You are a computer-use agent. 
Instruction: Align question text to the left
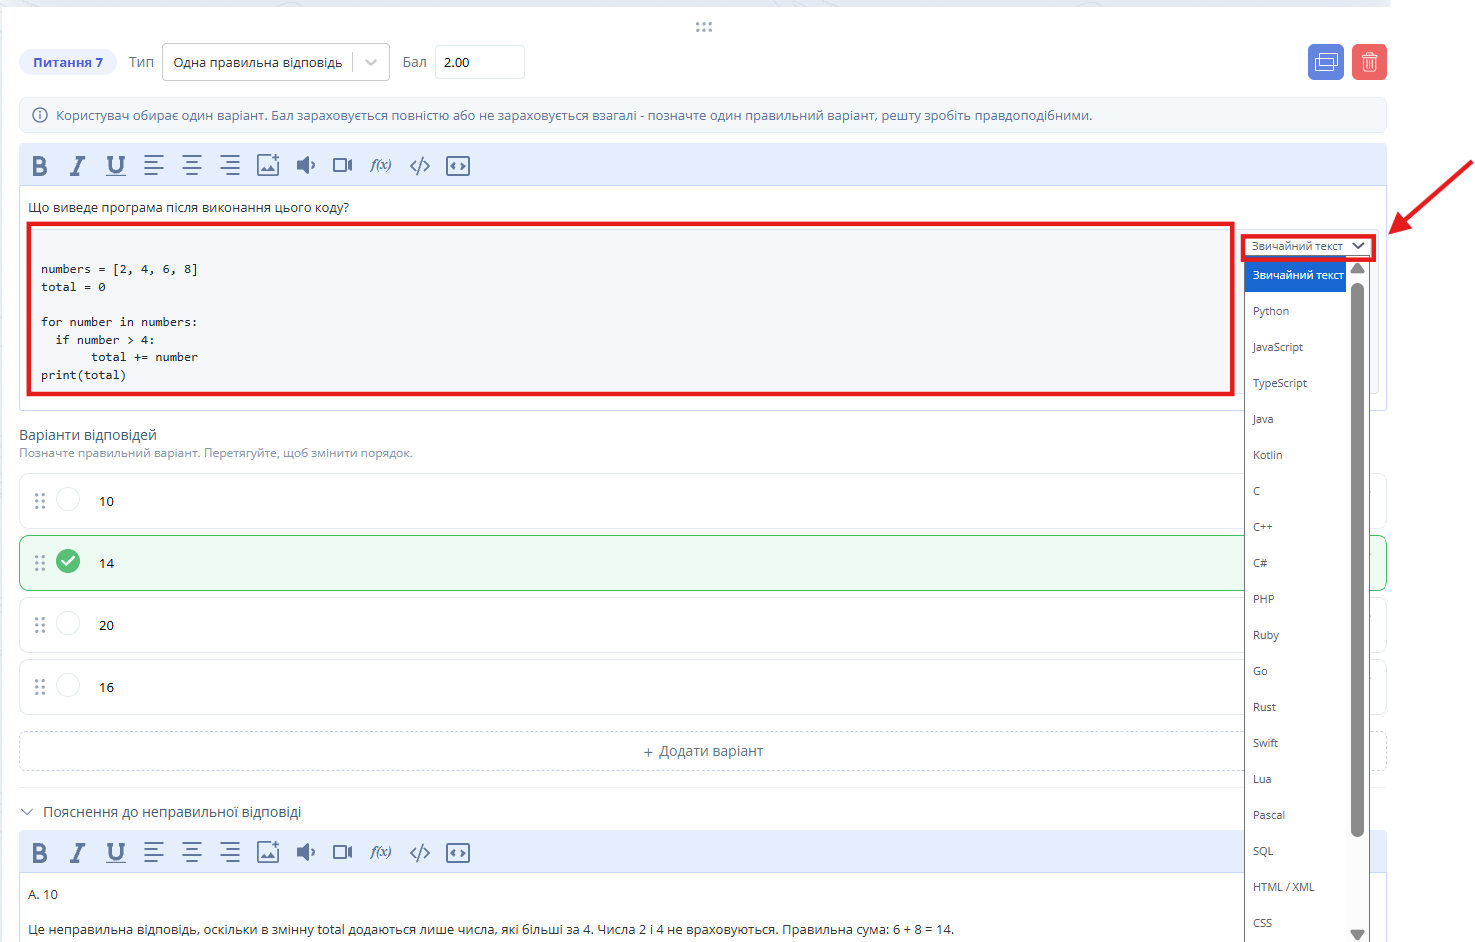pos(154,166)
